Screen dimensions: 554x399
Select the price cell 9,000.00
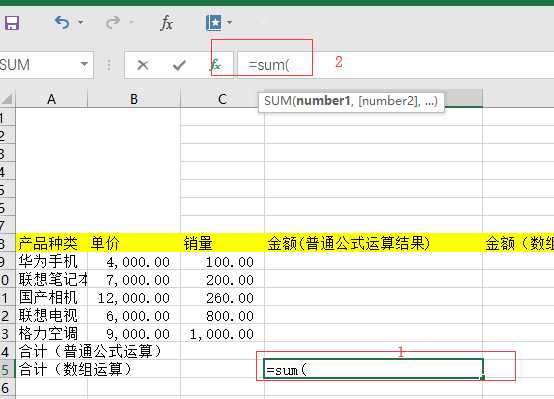pyautogui.click(x=134, y=334)
